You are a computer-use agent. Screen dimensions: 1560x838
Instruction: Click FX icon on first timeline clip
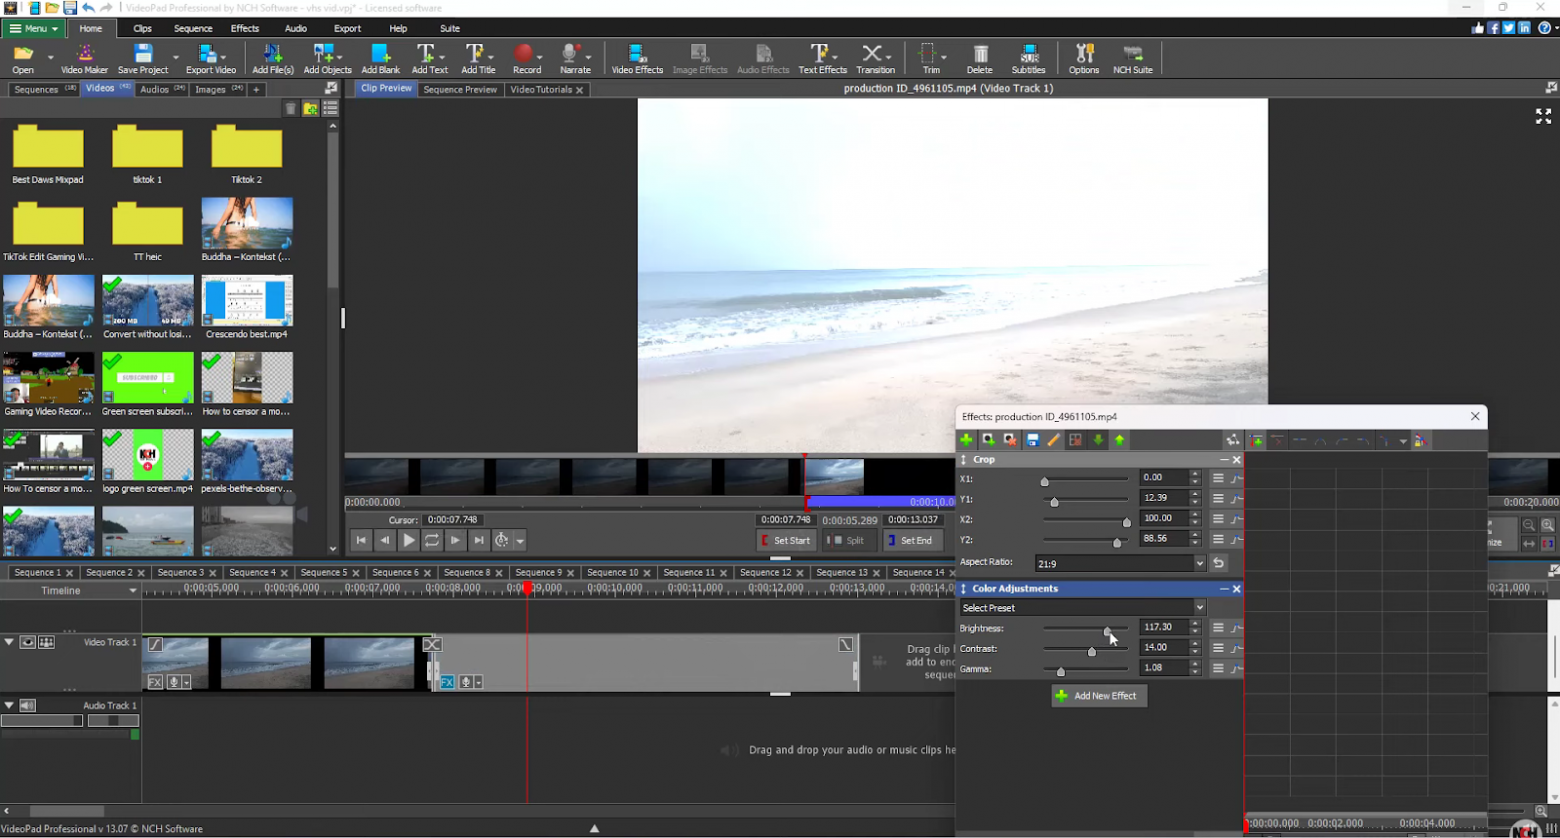click(x=155, y=682)
